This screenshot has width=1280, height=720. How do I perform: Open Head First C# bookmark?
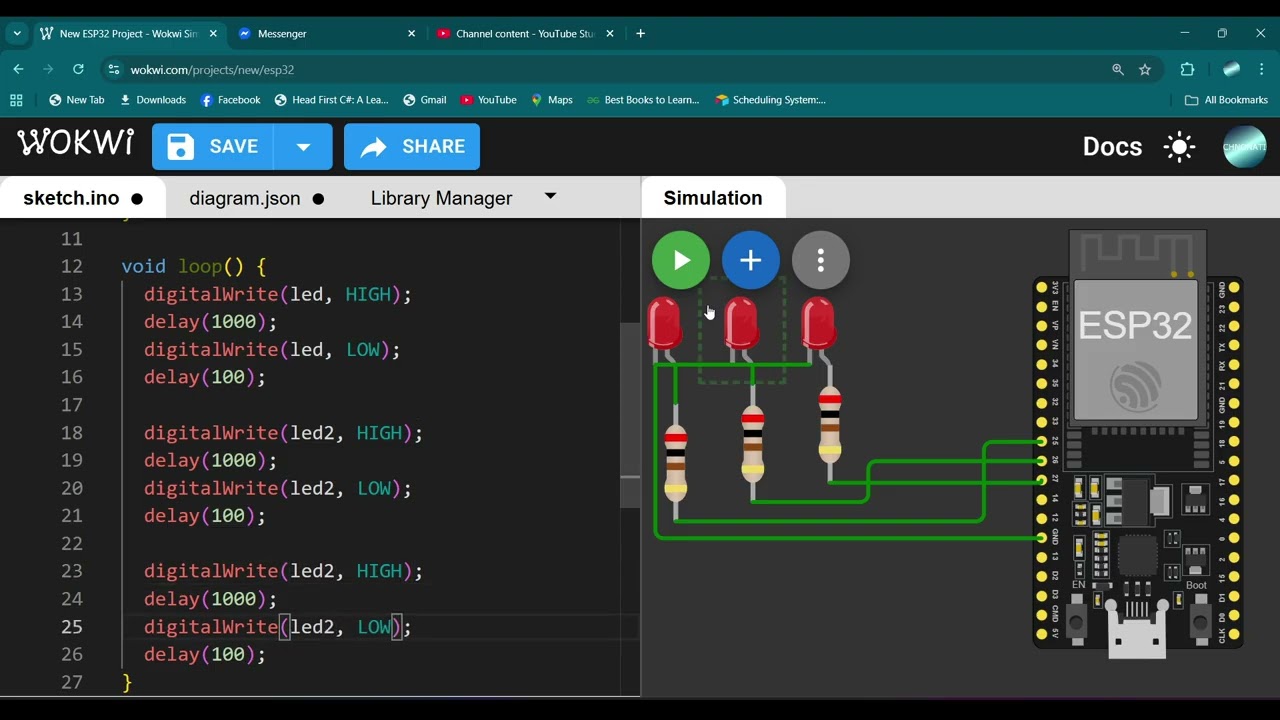click(331, 100)
